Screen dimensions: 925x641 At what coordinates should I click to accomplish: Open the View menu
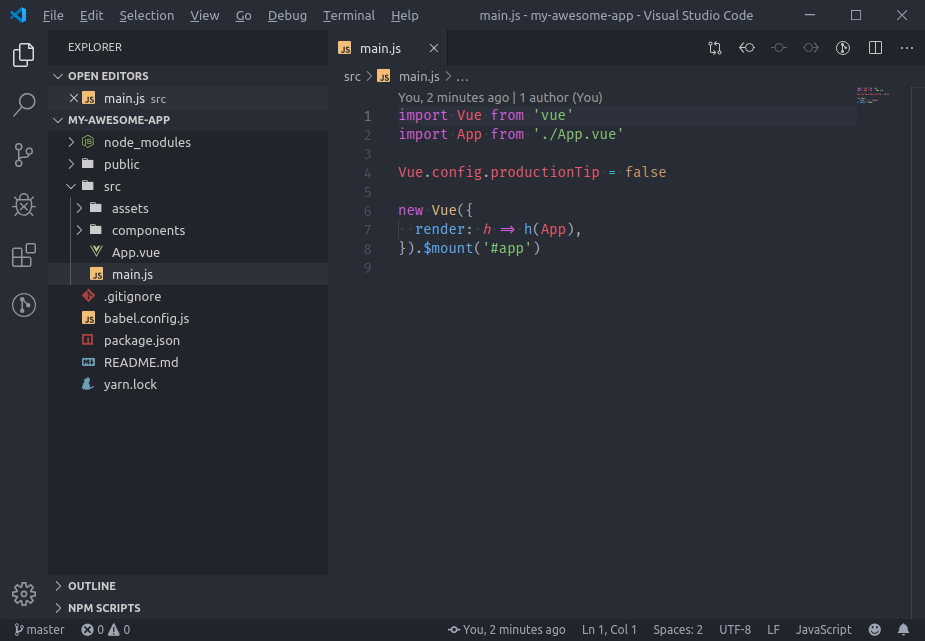click(x=205, y=15)
